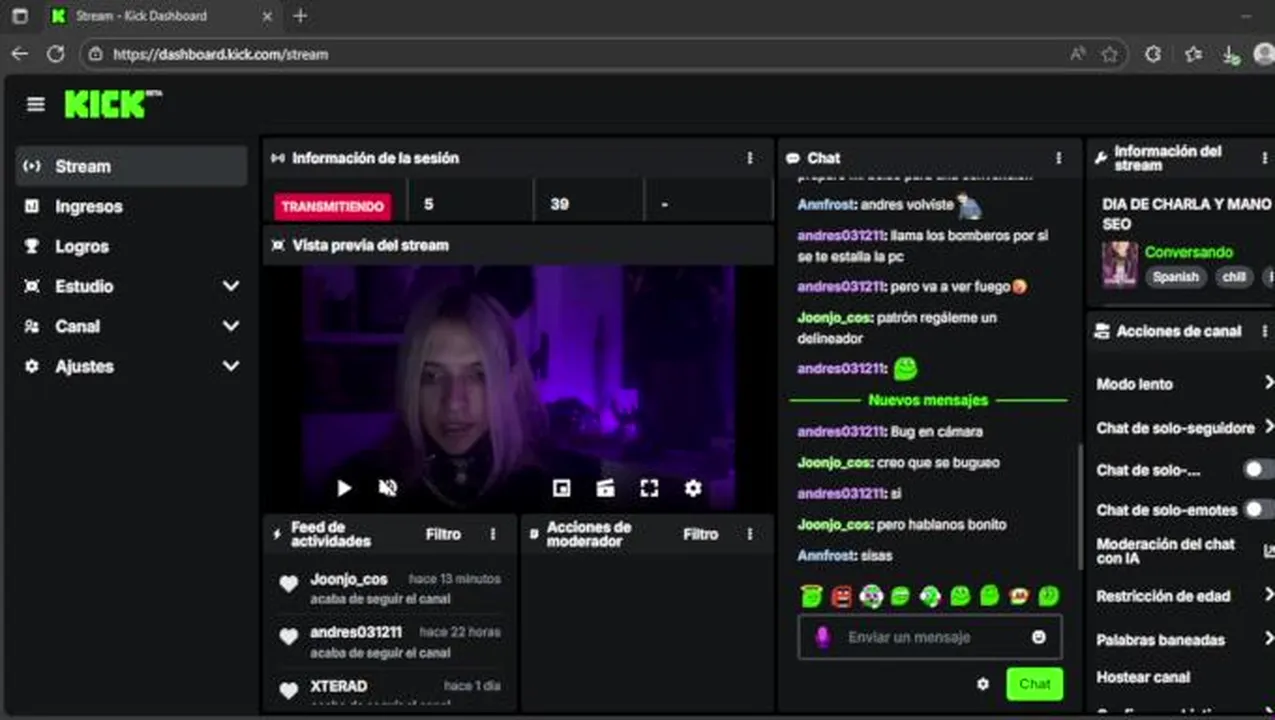Click the chat scrollbar
Viewport: 1275px width, 720px height.
(1080, 505)
